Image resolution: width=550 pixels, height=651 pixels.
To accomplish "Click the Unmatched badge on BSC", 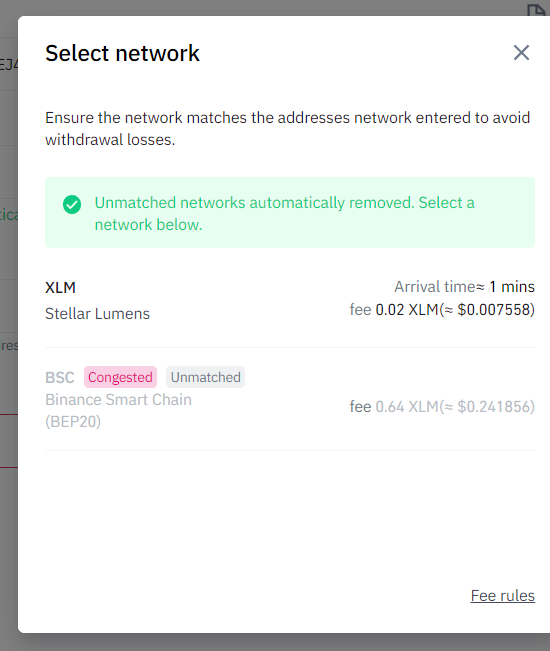I will click(205, 377).
